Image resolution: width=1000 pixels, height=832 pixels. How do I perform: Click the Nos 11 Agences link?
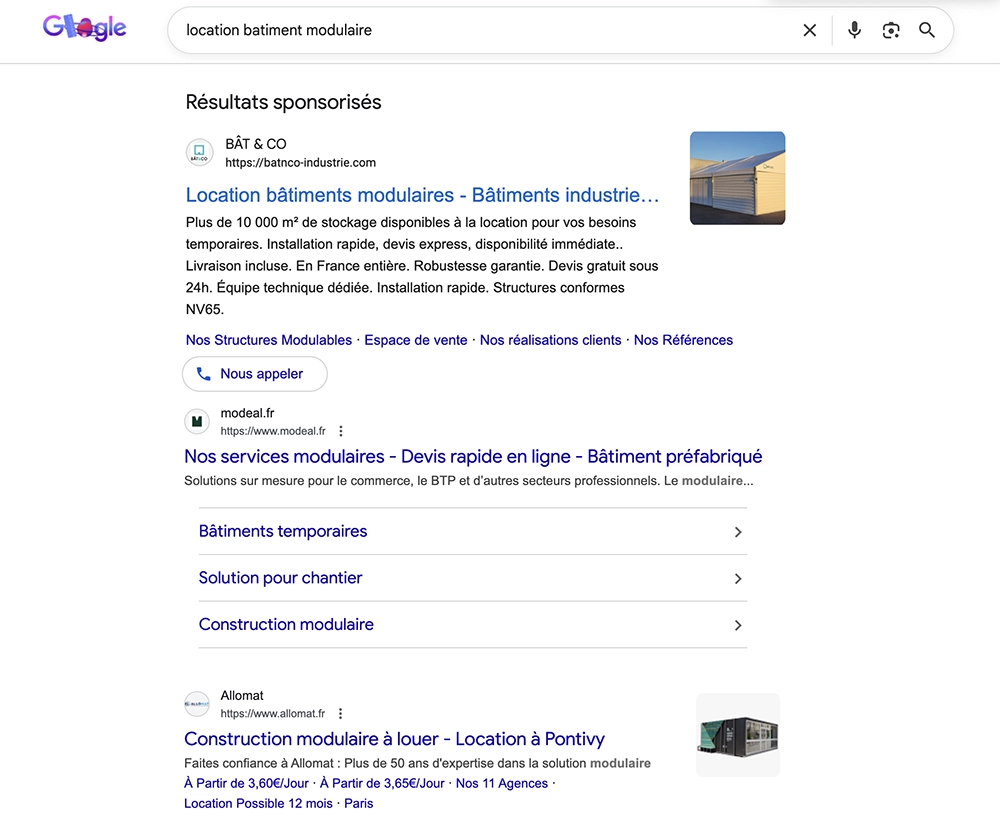coord(502,783)
